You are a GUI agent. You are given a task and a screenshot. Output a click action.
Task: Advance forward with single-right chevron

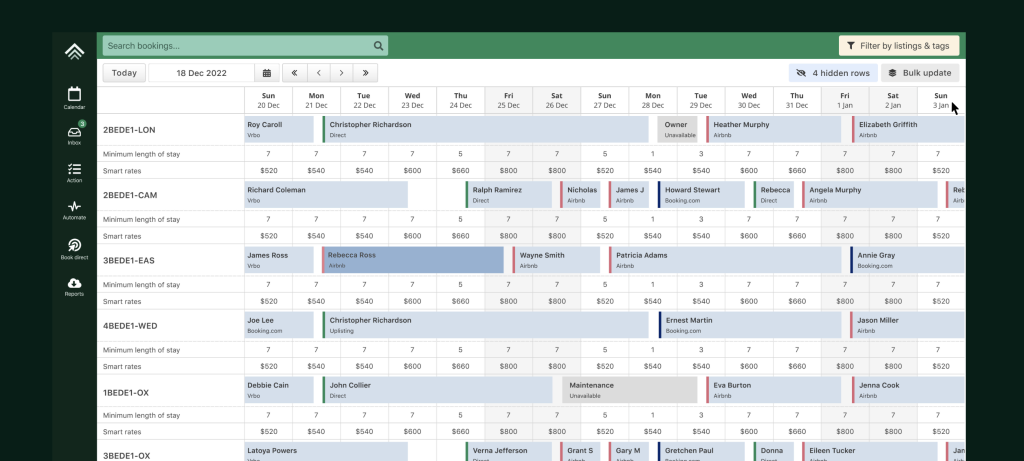click(342, 73)
